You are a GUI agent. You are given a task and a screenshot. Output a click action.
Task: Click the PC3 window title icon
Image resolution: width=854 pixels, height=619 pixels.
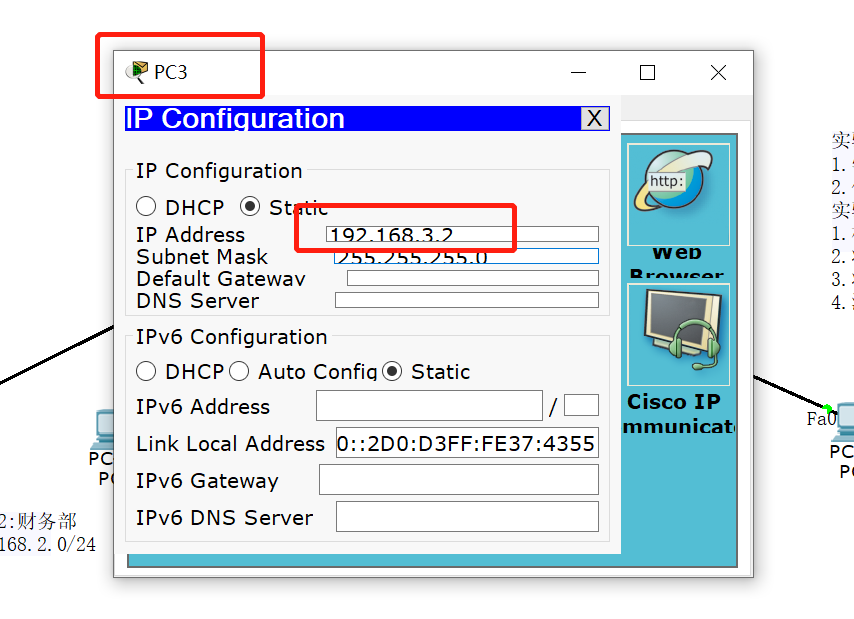coord(137,72)
